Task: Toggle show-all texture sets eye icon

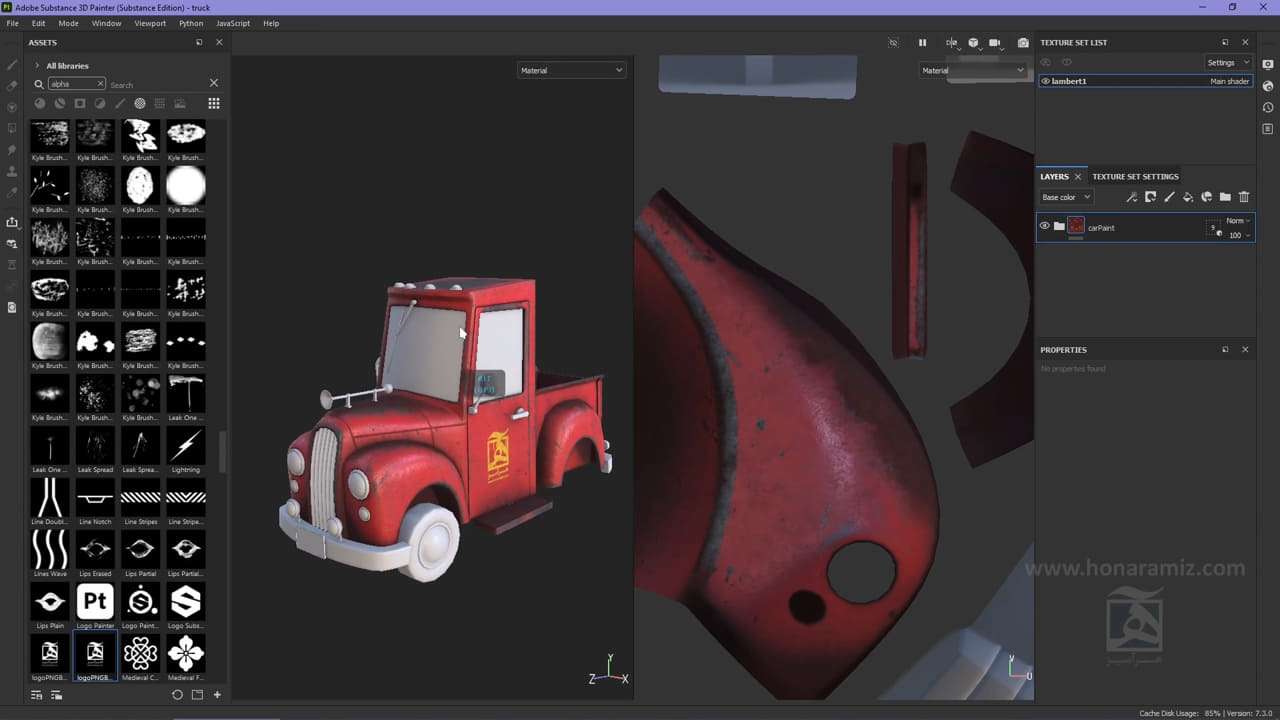Action: [1067, 62]
